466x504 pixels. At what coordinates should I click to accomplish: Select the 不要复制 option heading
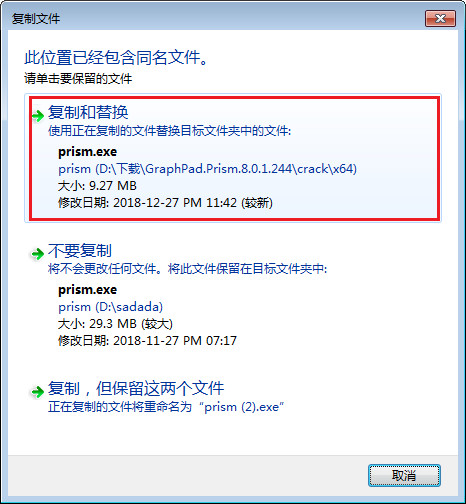pyautogui.click(x=80, y=250)
